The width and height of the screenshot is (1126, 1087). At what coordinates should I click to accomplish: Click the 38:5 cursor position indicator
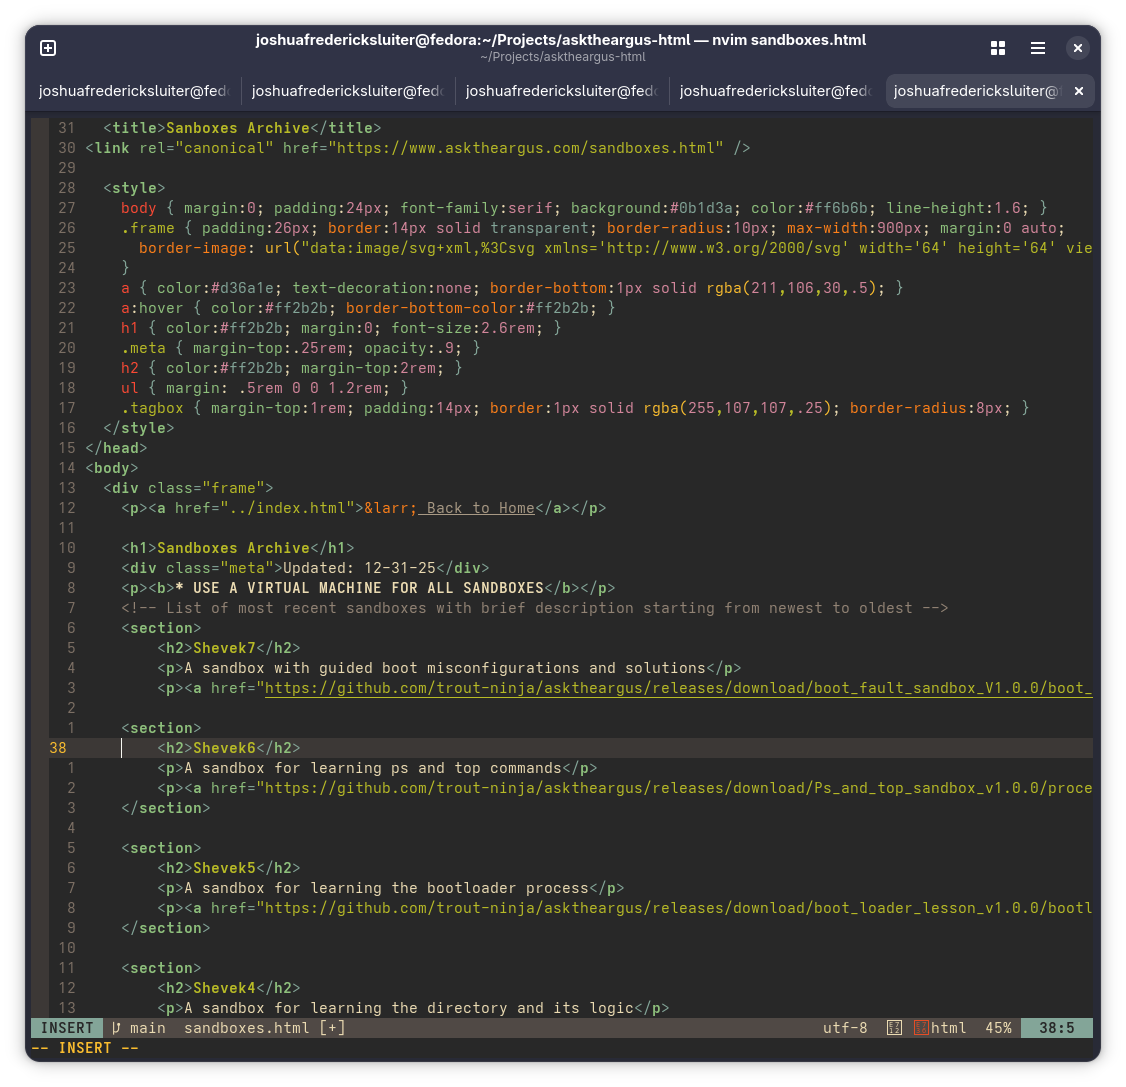tap(1056, 1028)
